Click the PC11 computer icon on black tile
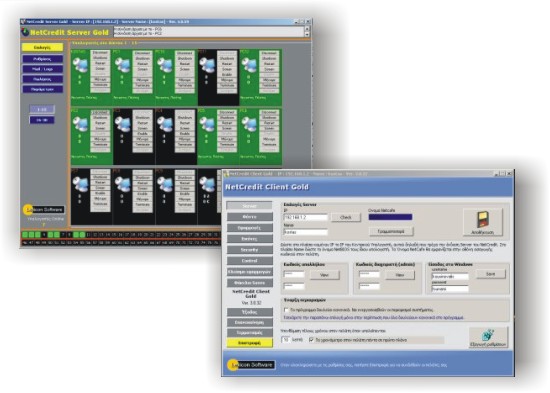Screen dimensions: 550x393 click(x=207, y=65)
